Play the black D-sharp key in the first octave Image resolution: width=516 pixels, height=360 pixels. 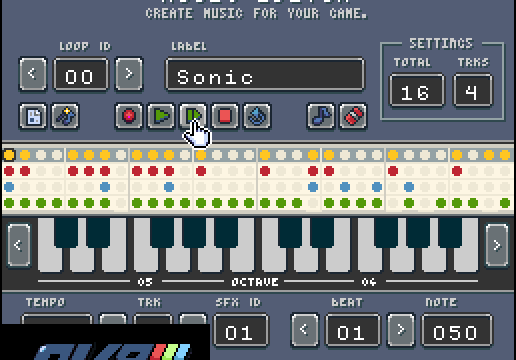(x=98, y=233)
